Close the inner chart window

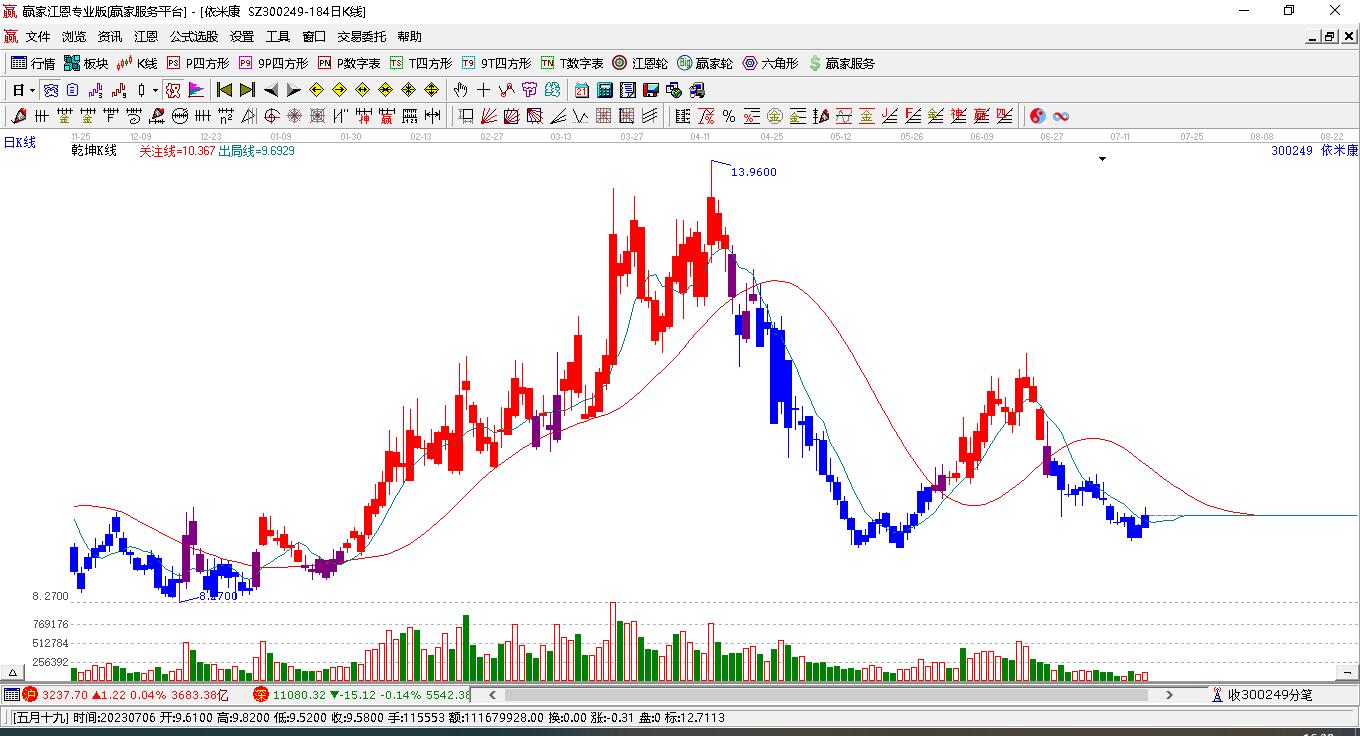pyautogui.click(x=1347, y=37)
